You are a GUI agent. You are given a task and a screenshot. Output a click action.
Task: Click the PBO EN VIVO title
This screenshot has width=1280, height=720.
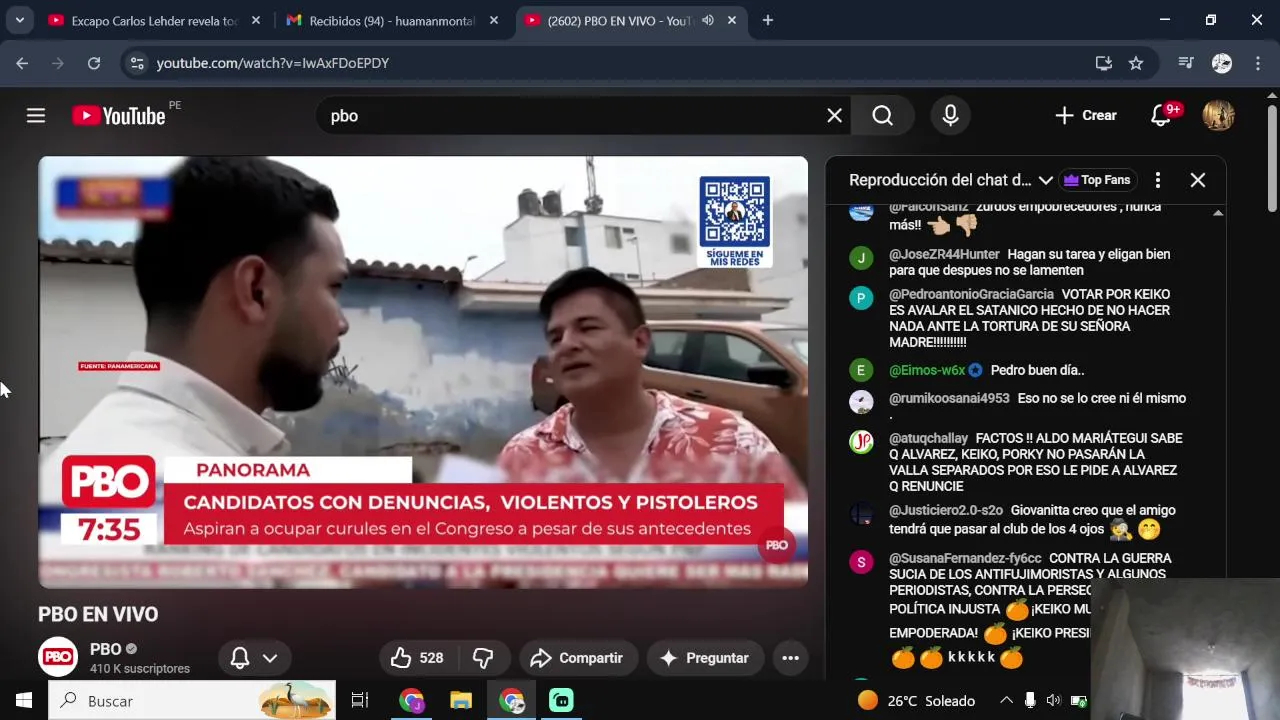click(98, 614)
